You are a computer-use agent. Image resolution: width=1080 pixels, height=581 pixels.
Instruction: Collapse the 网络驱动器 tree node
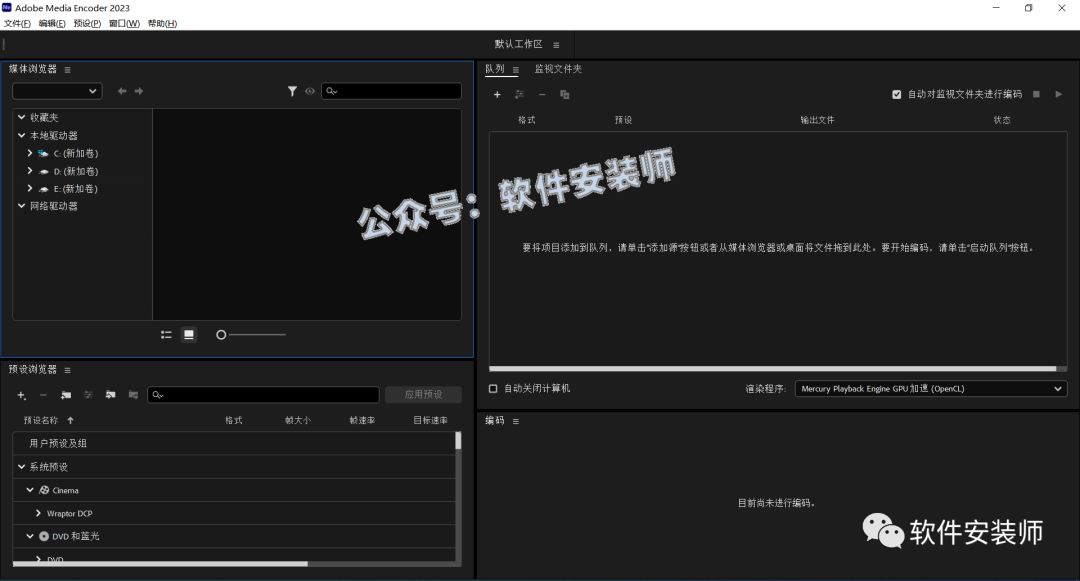pos(21,206)
